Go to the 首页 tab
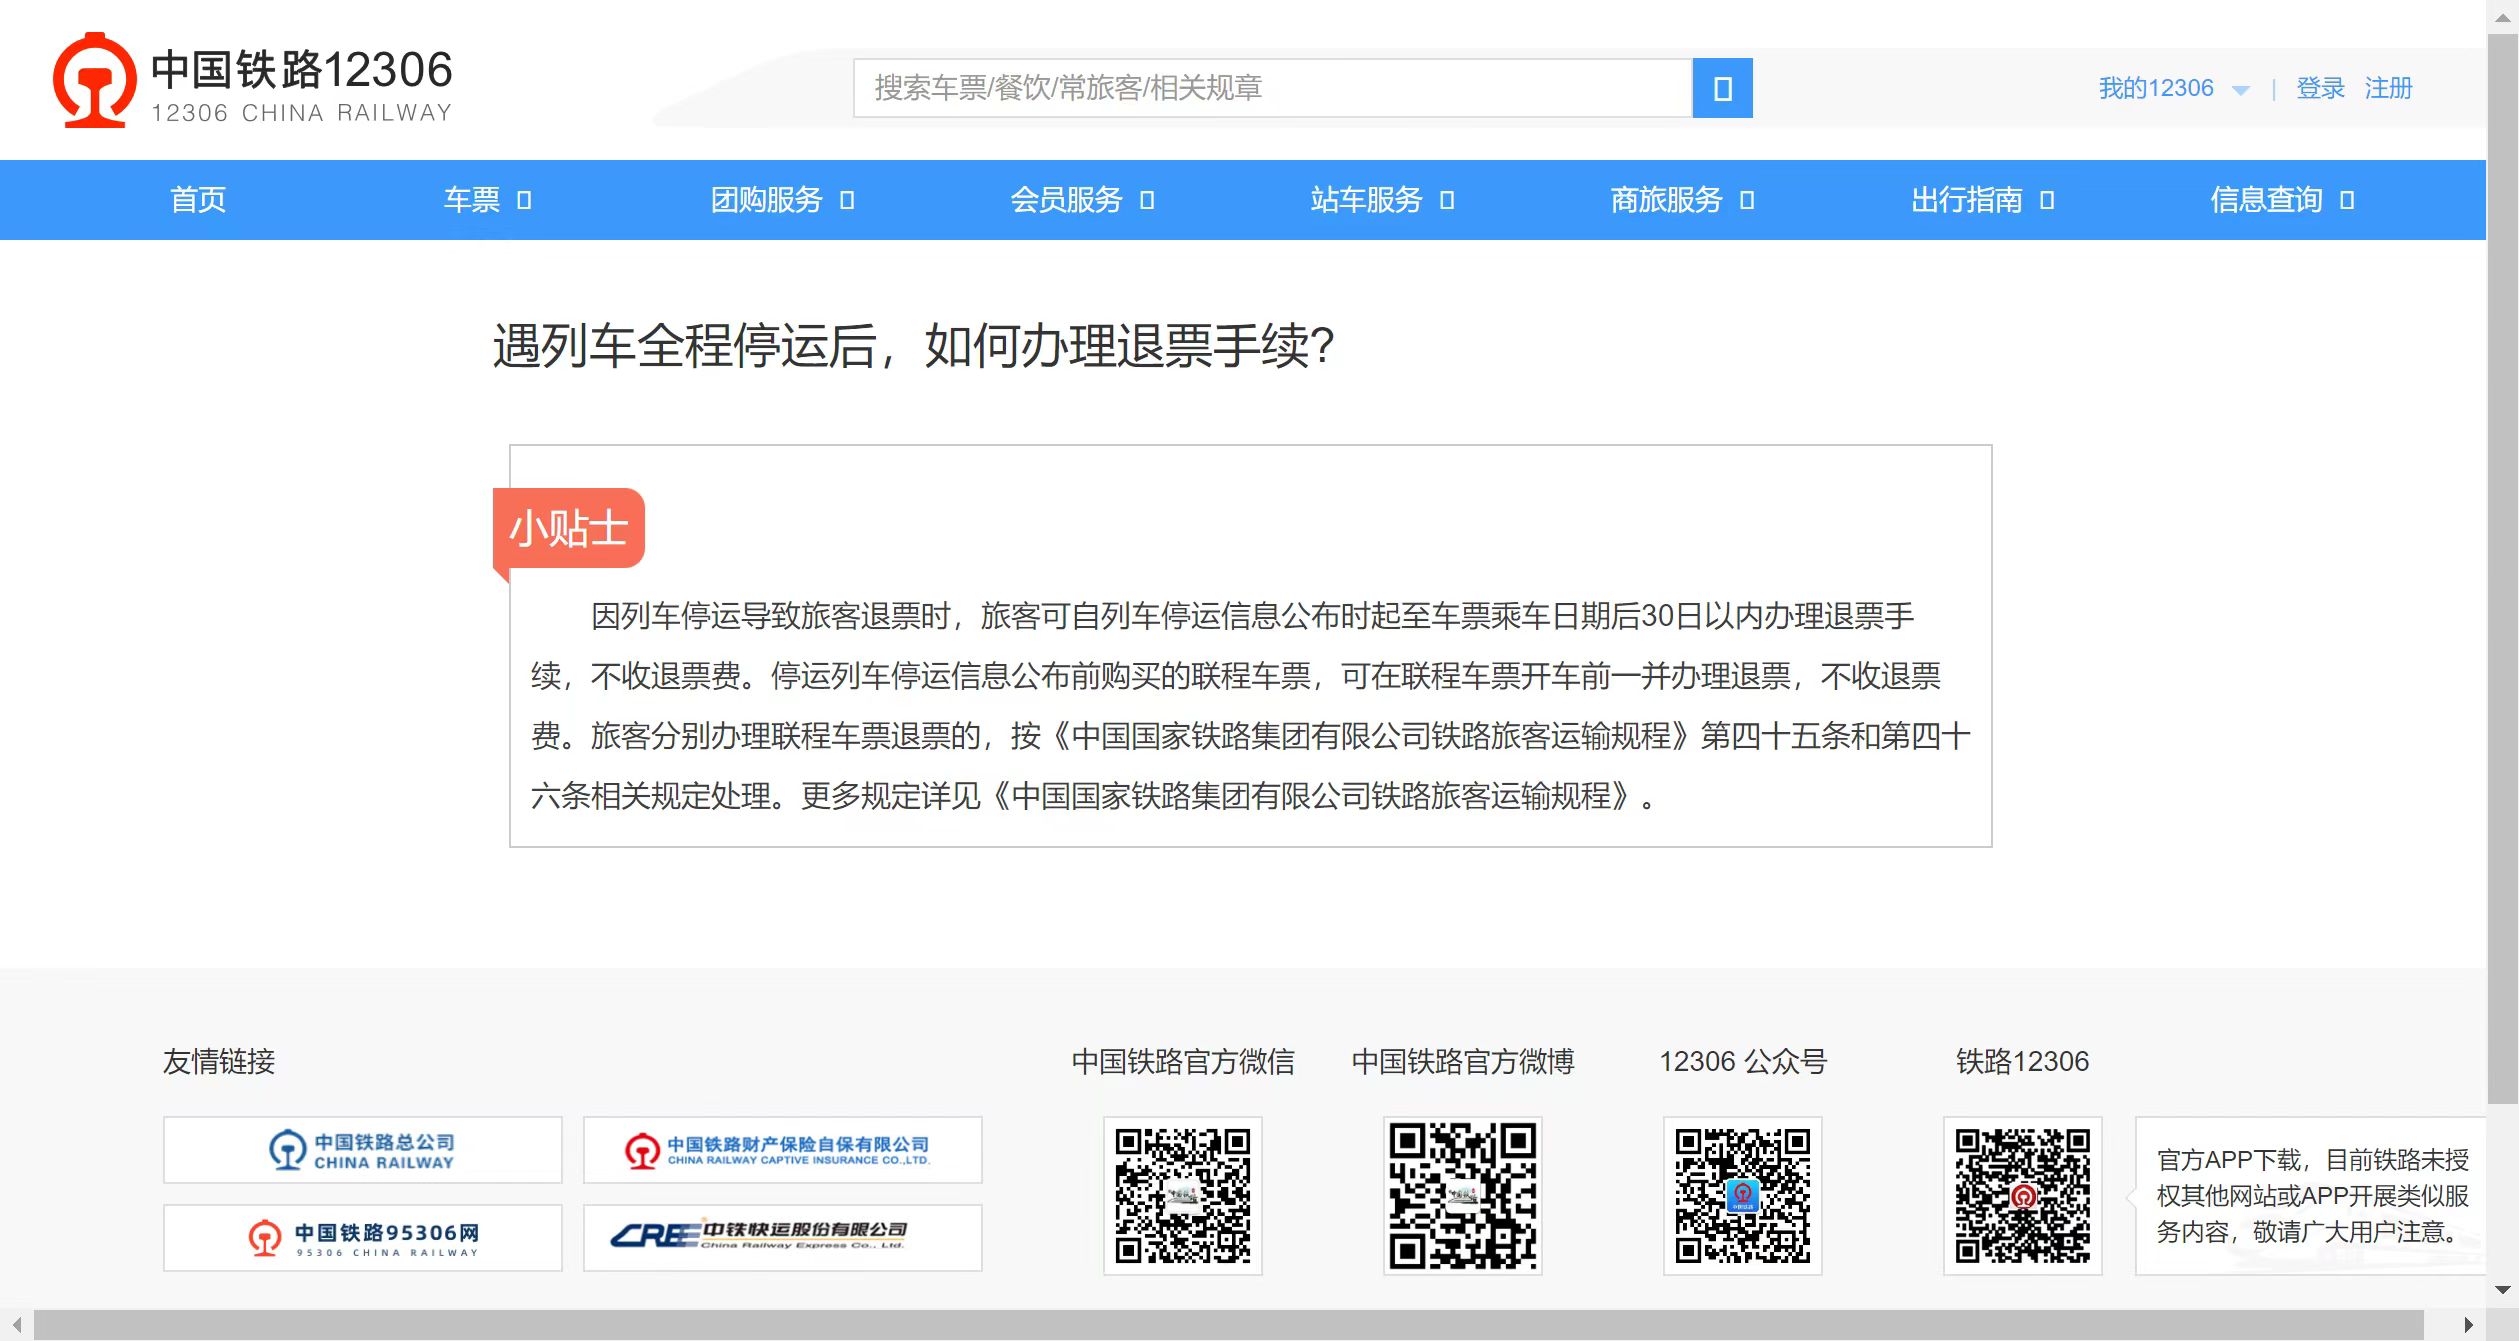Image resolution: width=2519 pixels, height=1341 pixels. point(198,200)
